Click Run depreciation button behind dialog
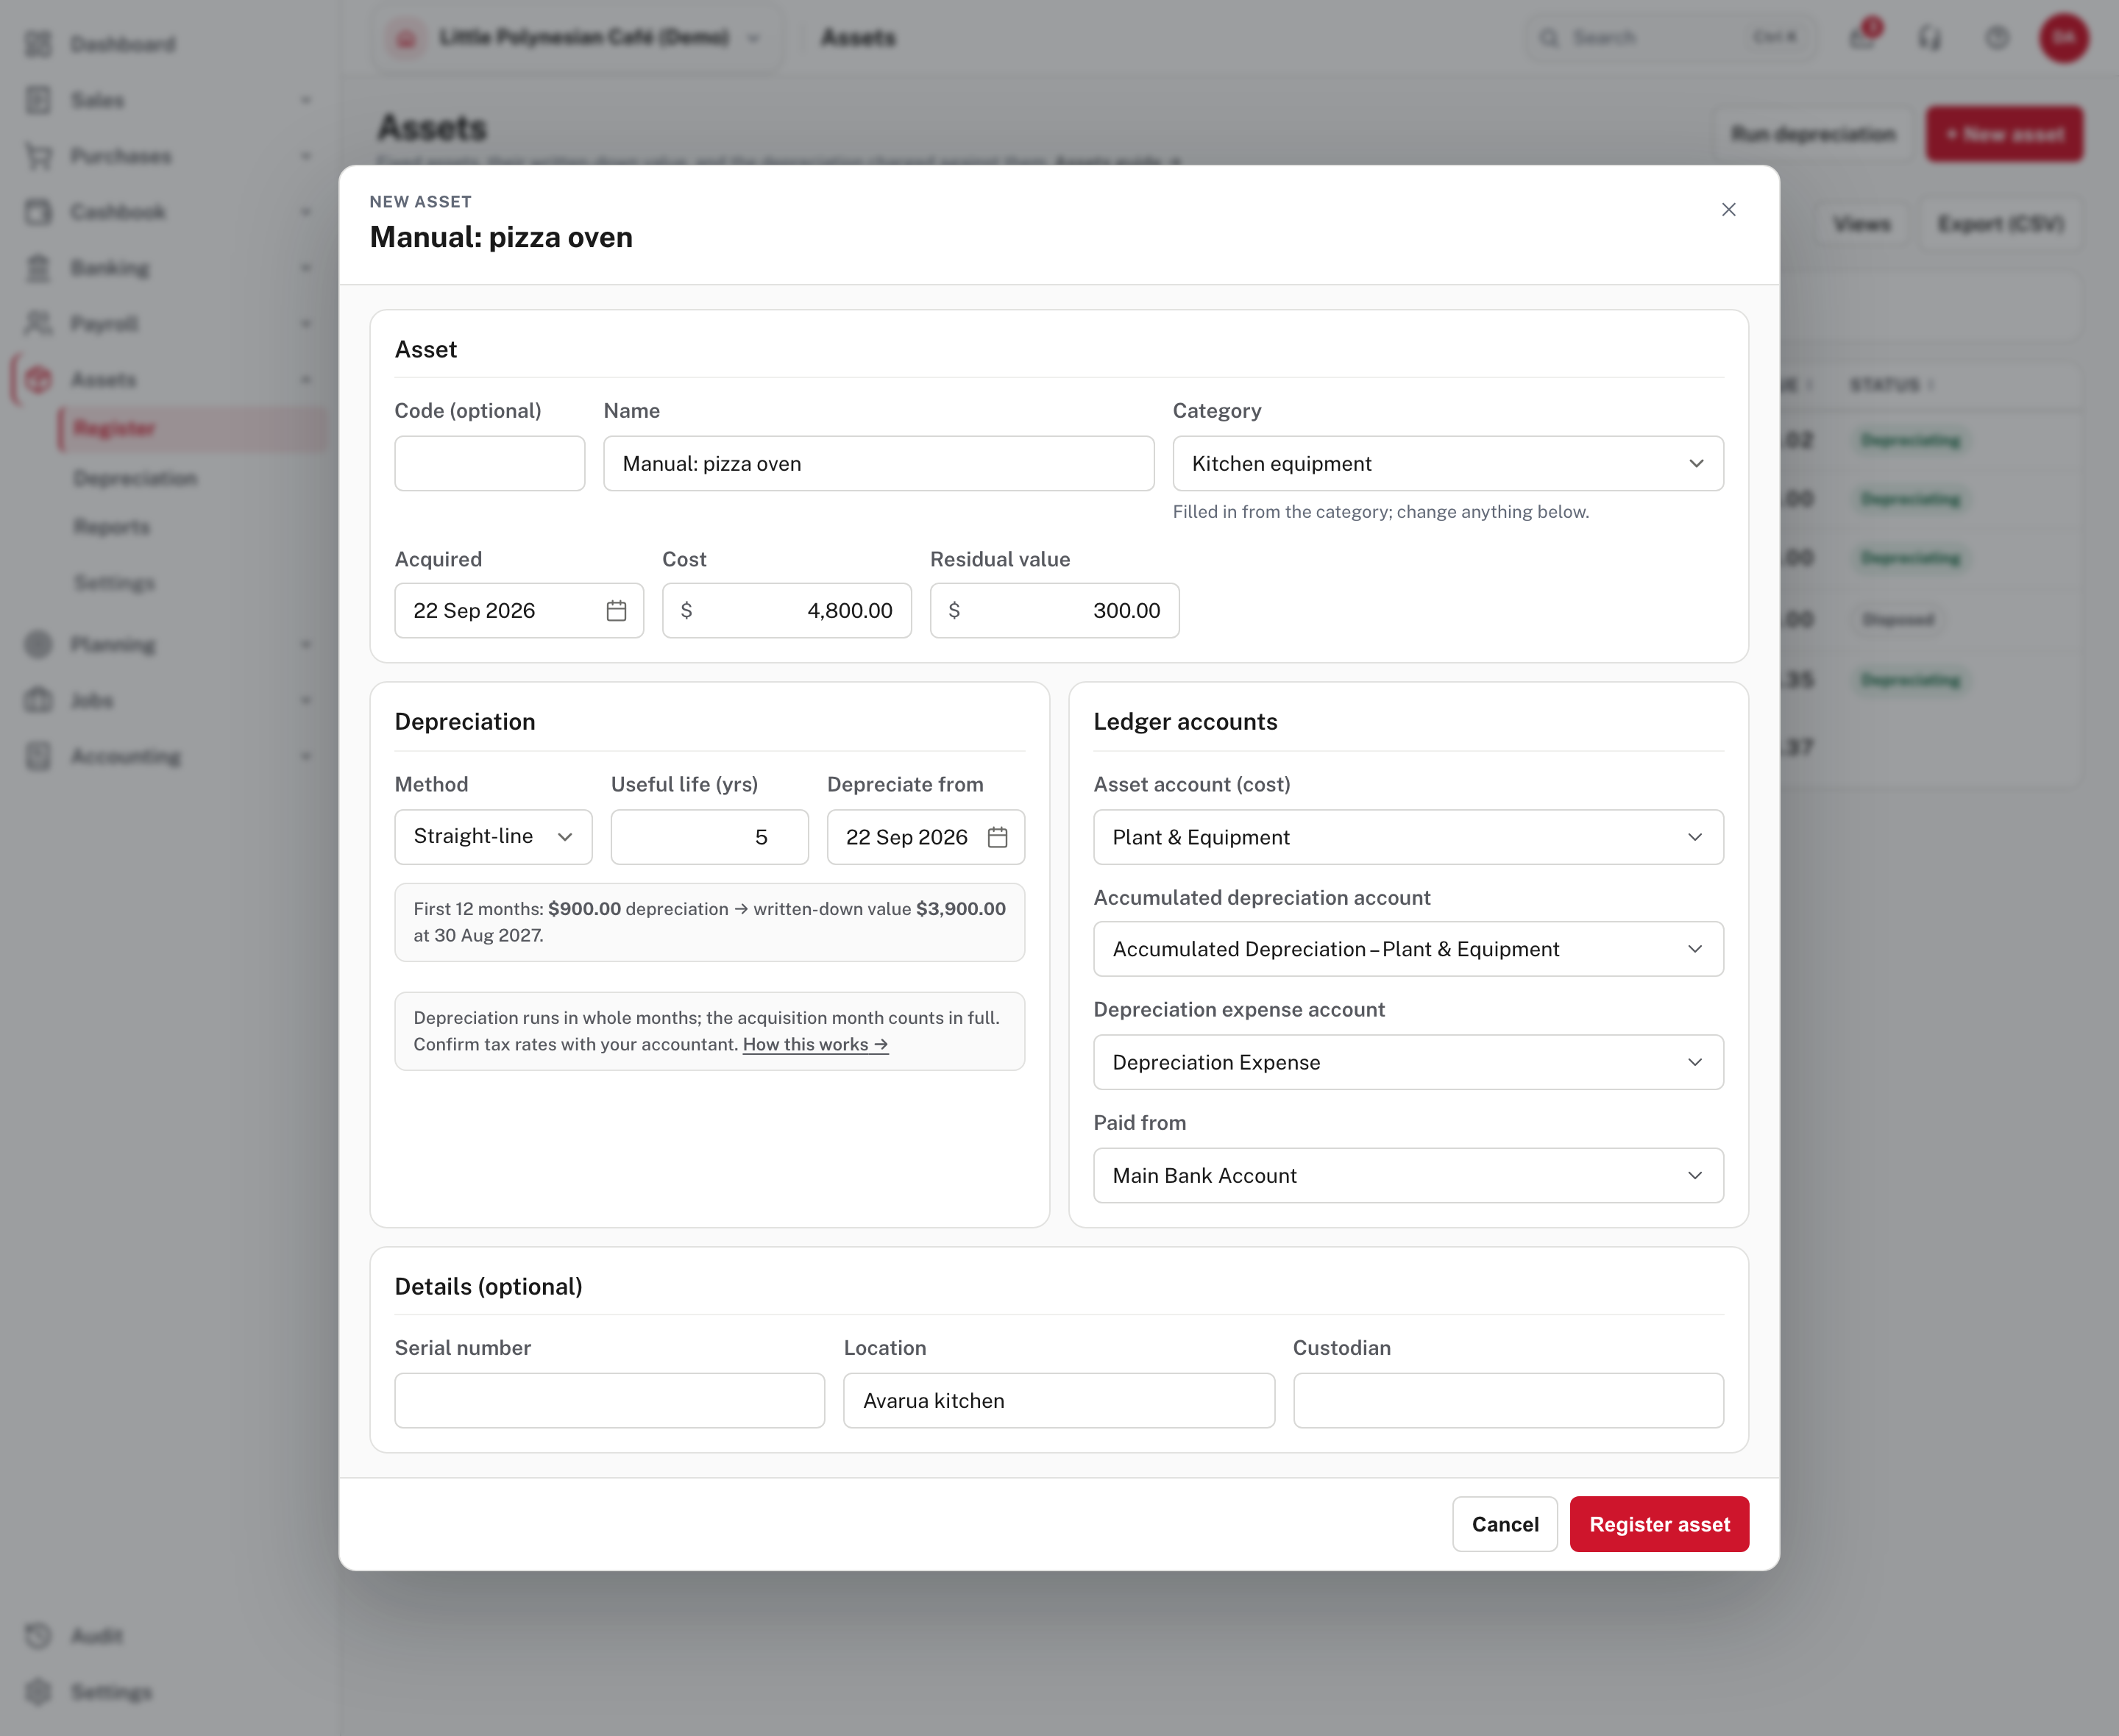Viewport: 2119px width, 1736px height. (1813, 134)
